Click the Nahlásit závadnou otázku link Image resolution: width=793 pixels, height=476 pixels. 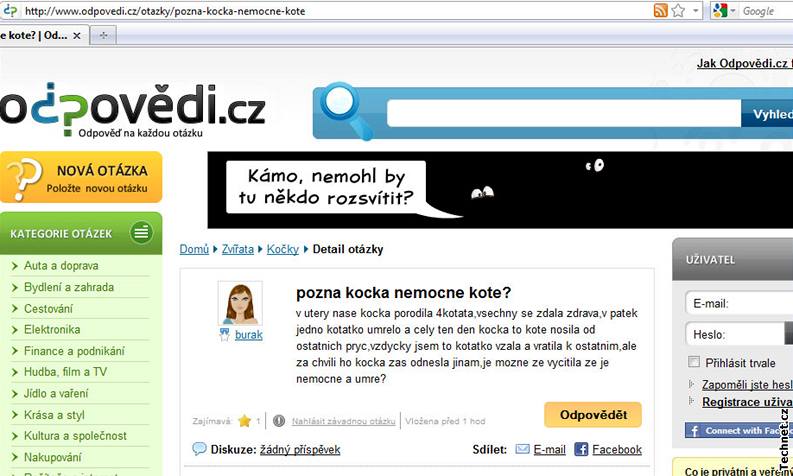click(343, 421)
